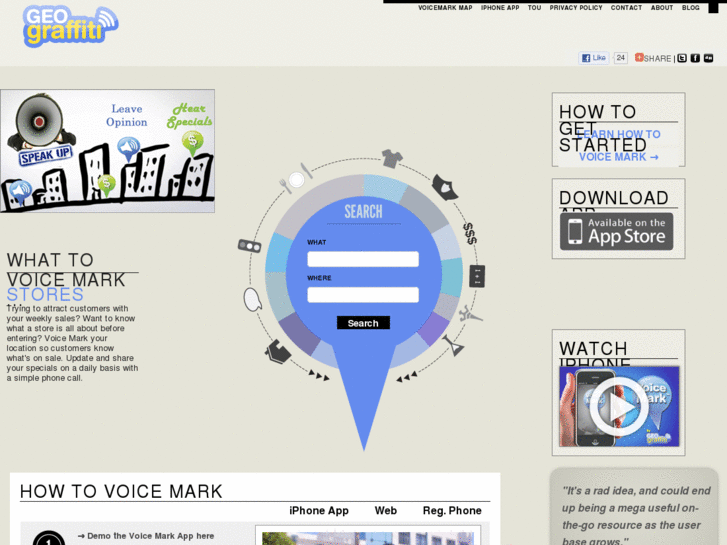Click the GEOgraffiti logo
The width and height of the screenshot is (727, 545).
point(70,26)
